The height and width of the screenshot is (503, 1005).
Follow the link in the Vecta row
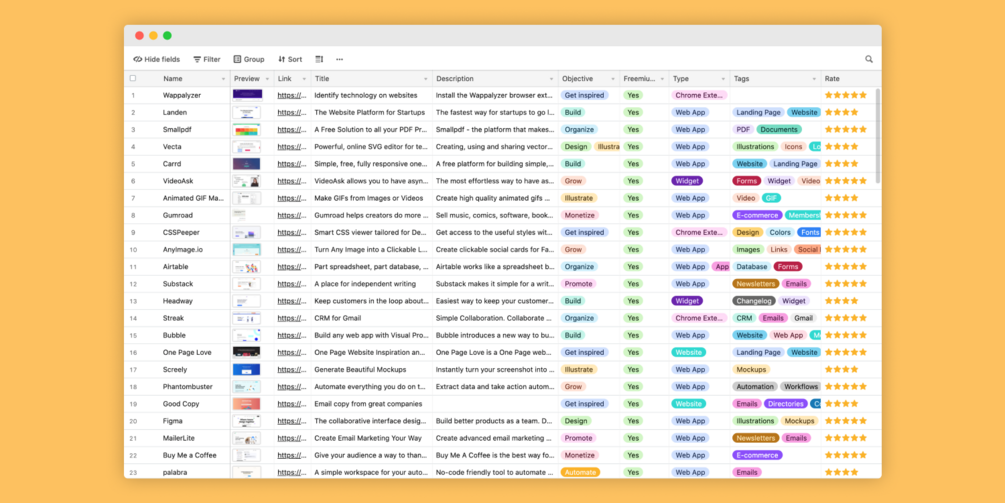tap(292, 147)
